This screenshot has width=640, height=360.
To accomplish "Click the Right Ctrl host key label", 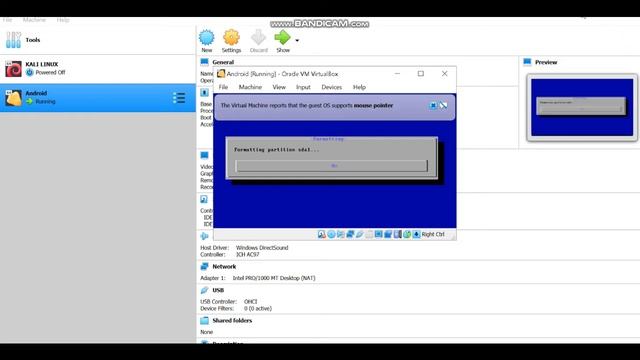I will pos(433,234).
